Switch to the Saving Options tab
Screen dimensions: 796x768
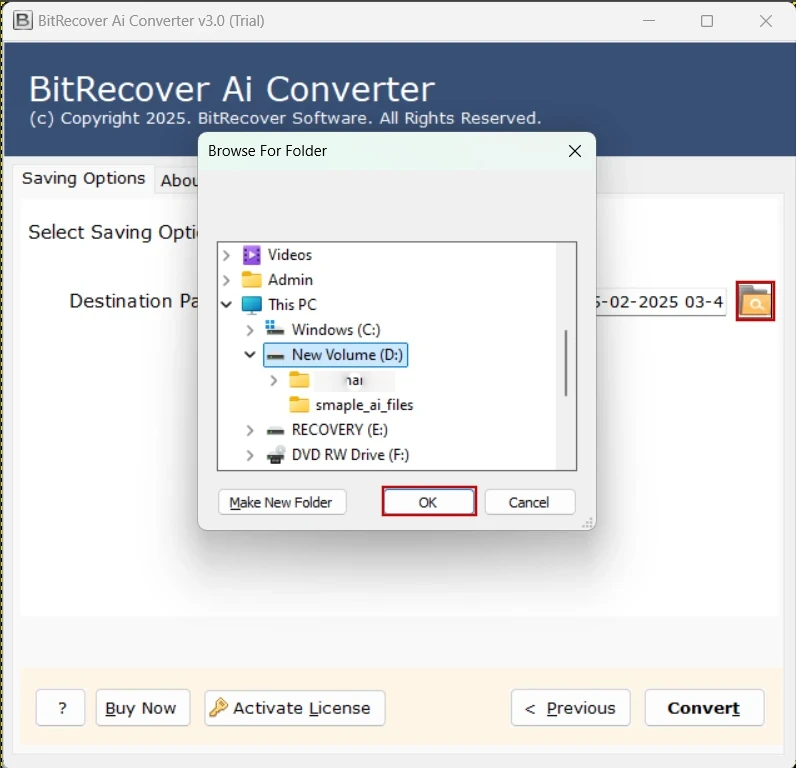84,179
